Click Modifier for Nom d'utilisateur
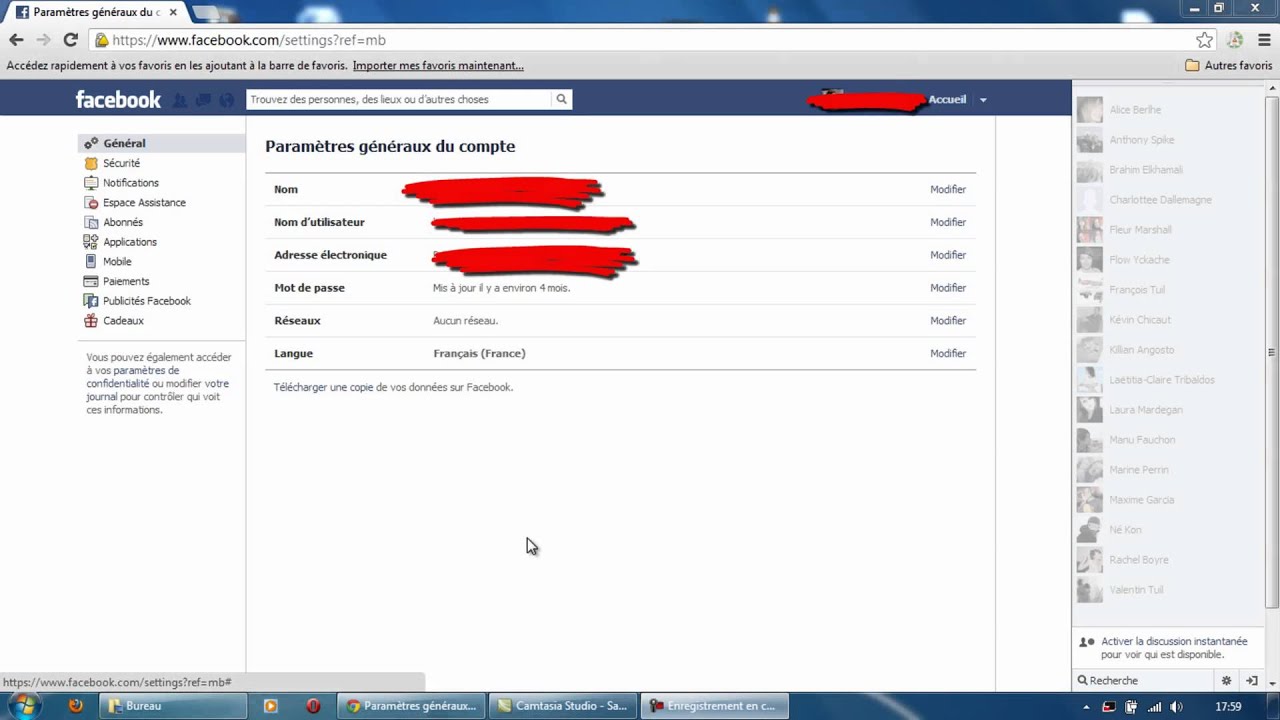This screenshot has height=720, width=1280. pos(948,222)
